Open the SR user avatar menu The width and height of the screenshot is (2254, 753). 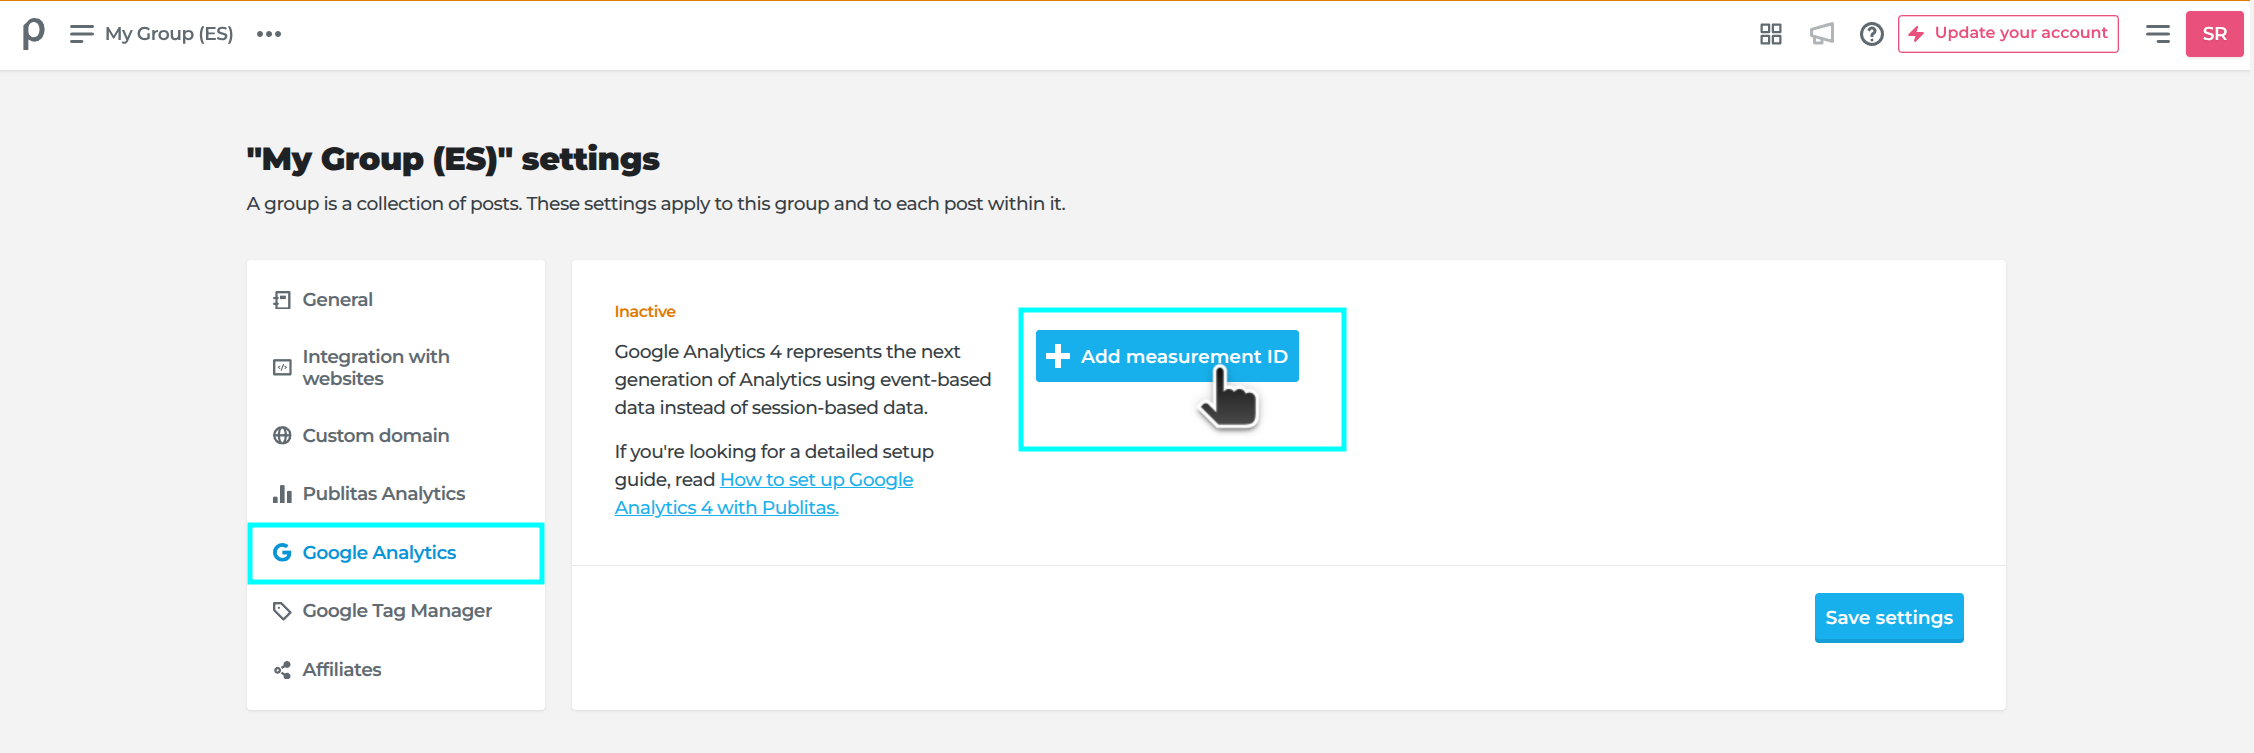pyautogui.click(x=2215, y=34)
